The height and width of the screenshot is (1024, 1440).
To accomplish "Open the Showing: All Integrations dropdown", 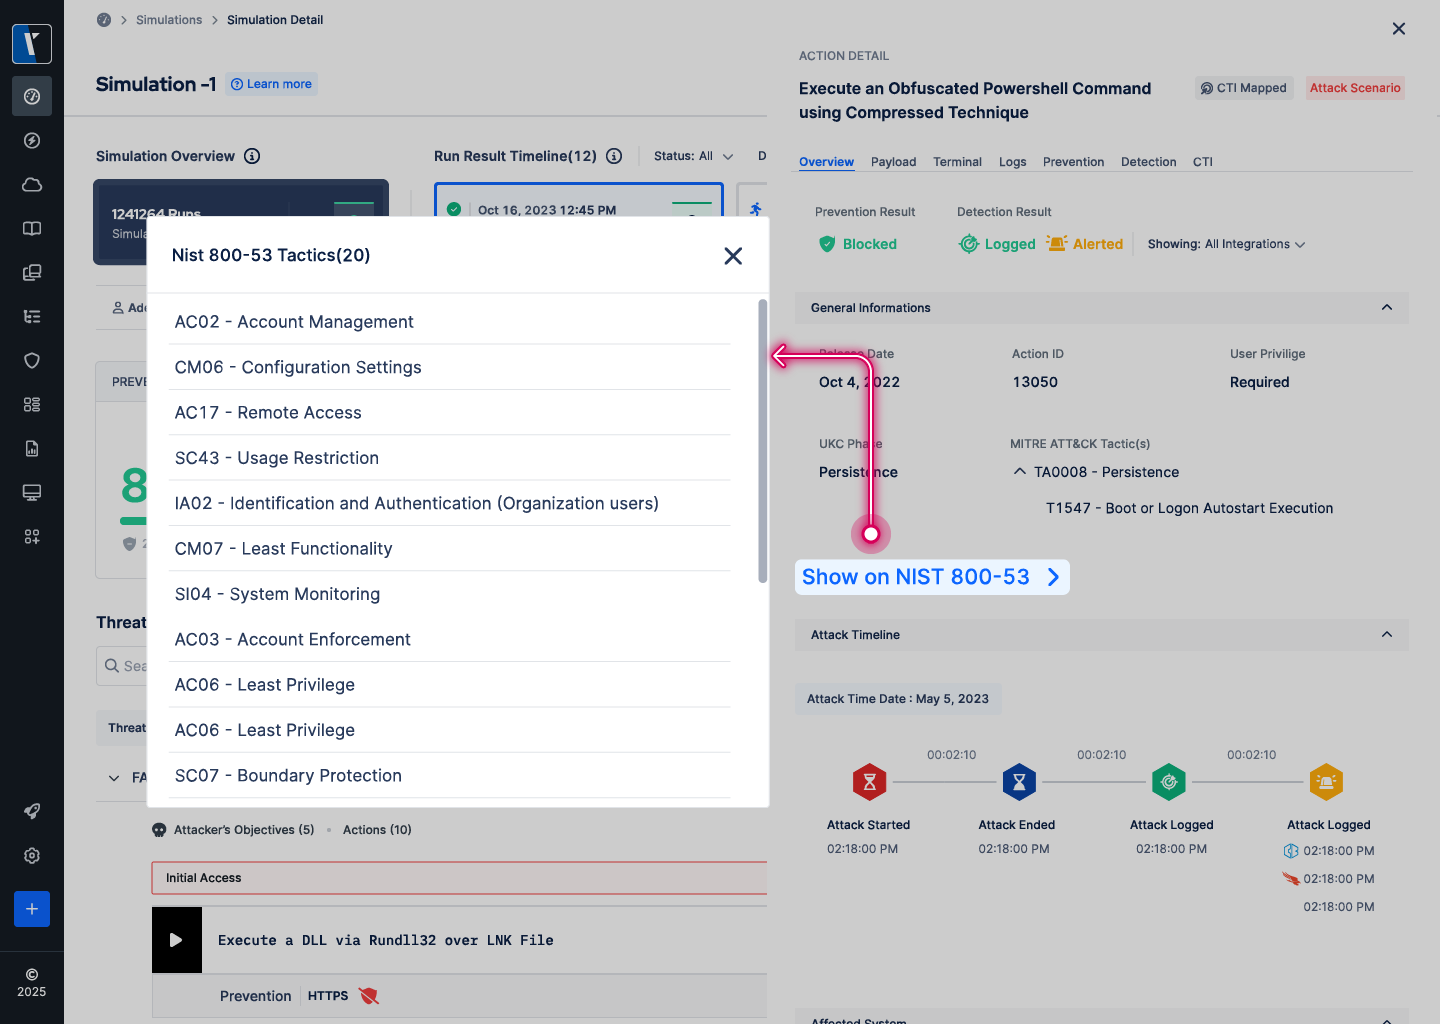I will [x=1226, y=244].
